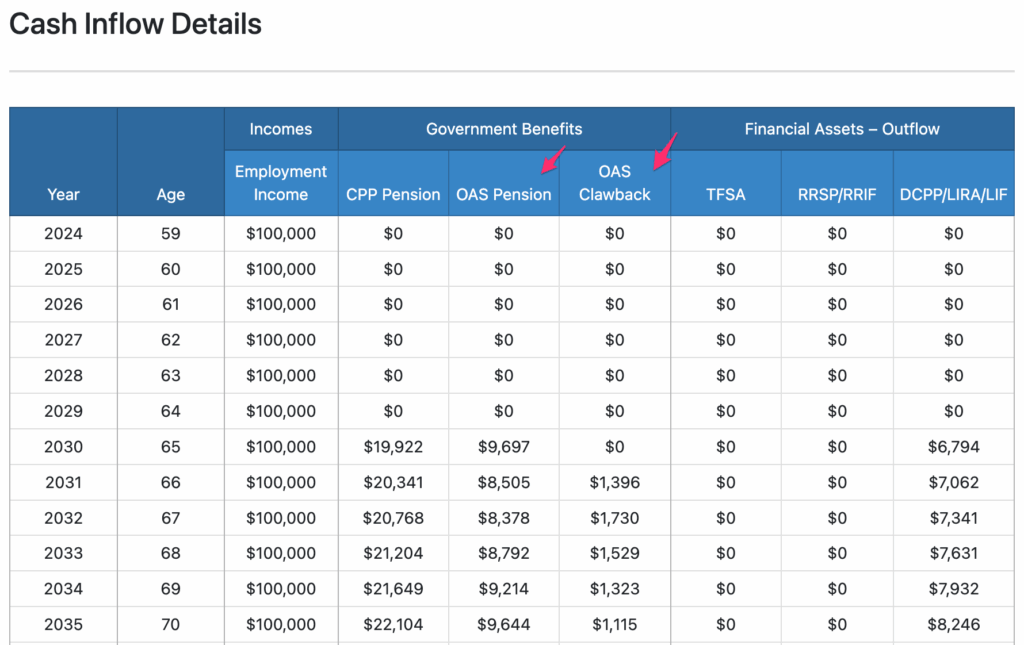Select the DCPP/LIRA/LIF column header
This screenshot has height=645, width=1024.
[x=953, y=194]
